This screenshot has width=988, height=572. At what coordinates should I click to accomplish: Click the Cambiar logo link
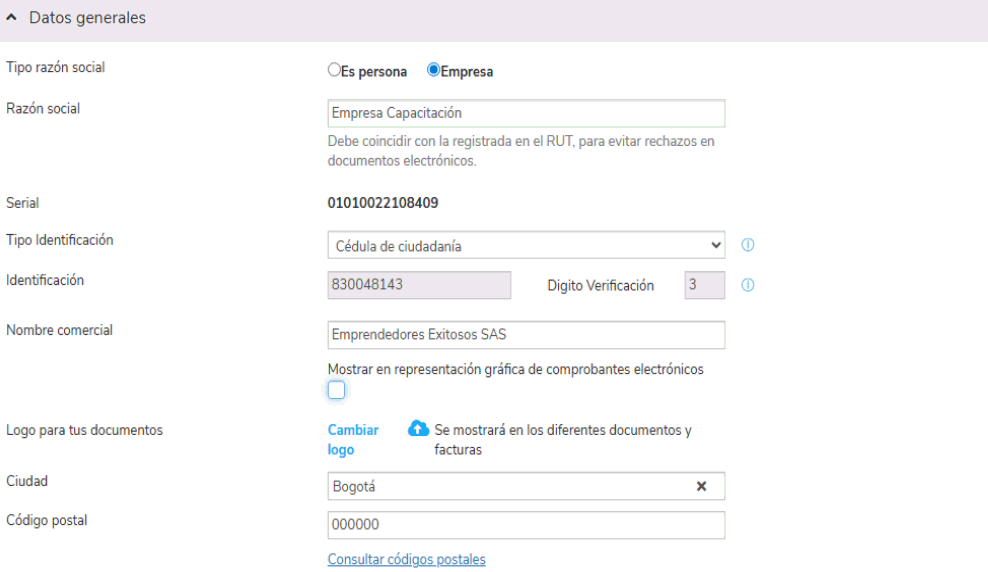click(353, 440)
